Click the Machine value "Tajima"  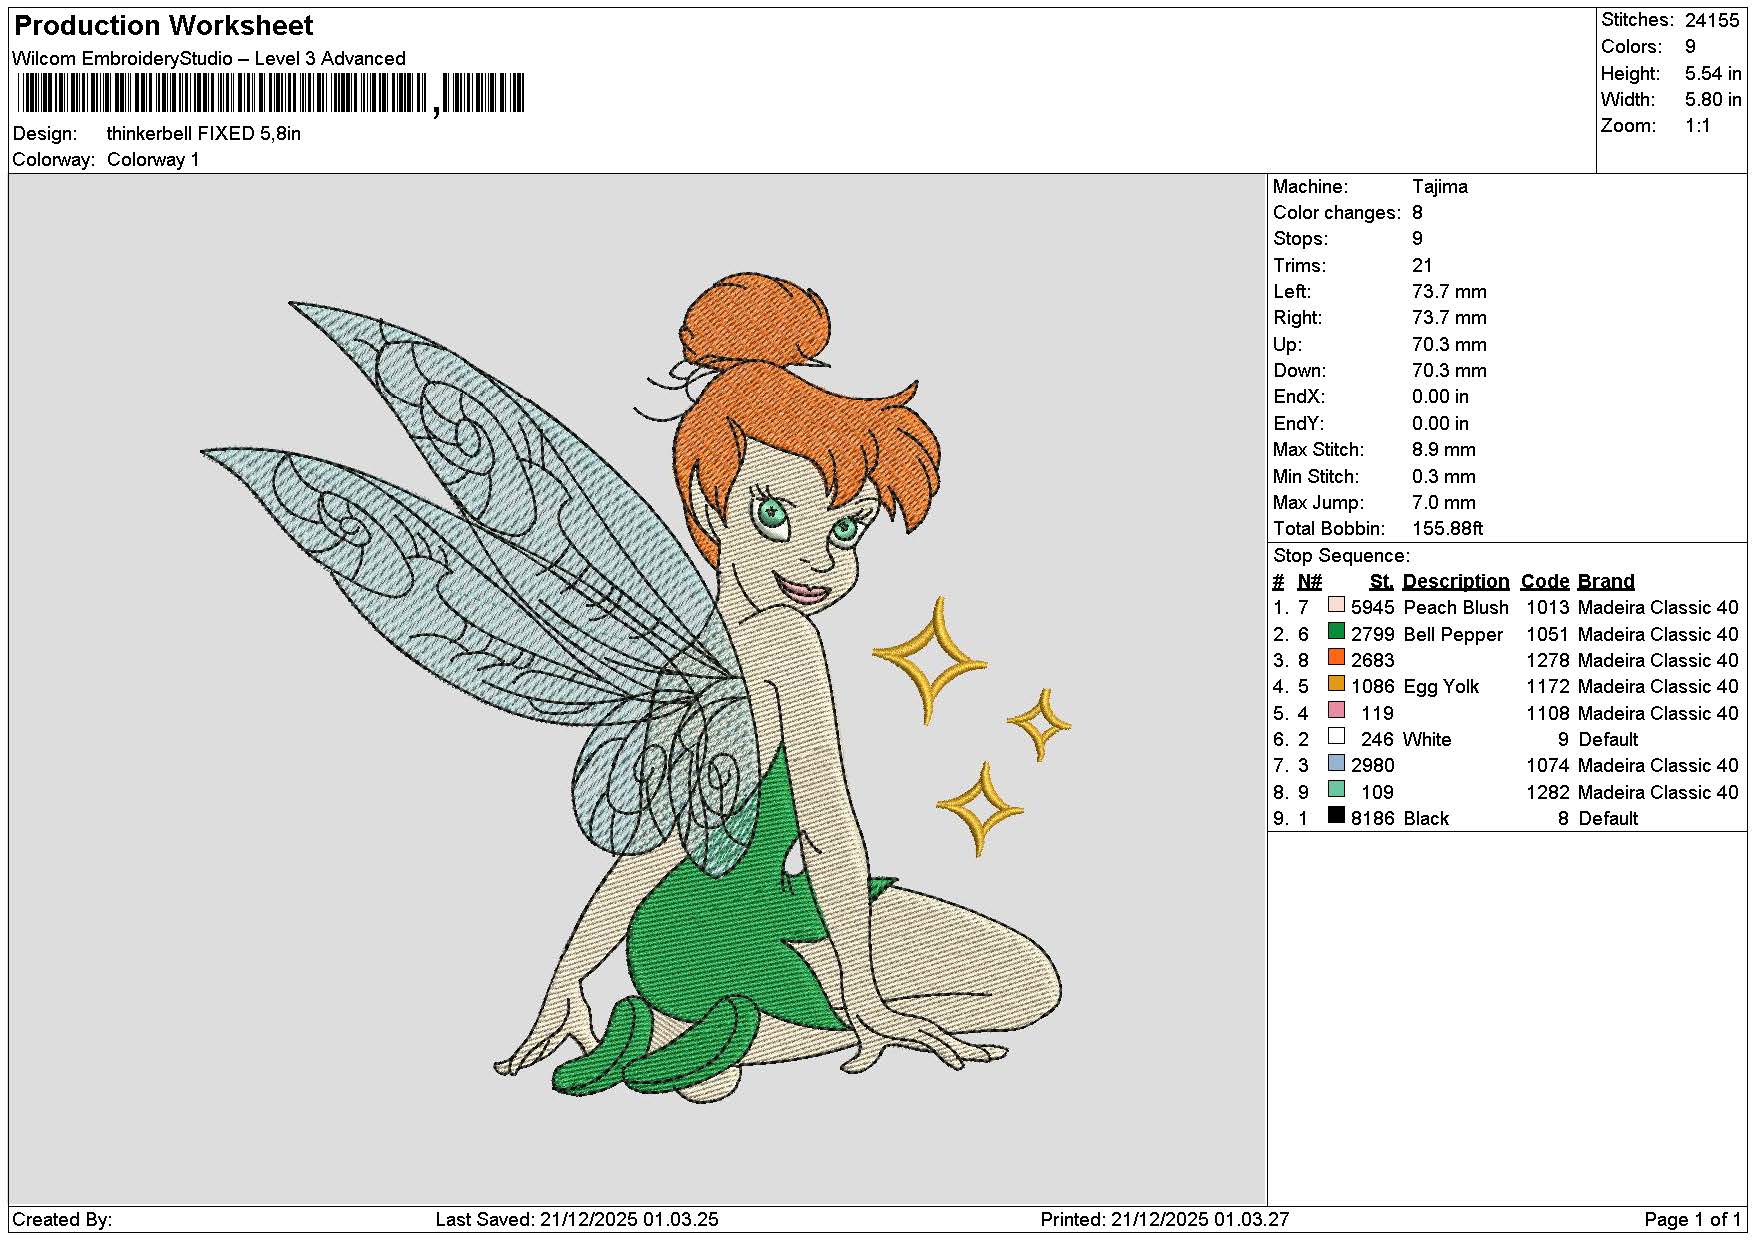coord(1440,187)
